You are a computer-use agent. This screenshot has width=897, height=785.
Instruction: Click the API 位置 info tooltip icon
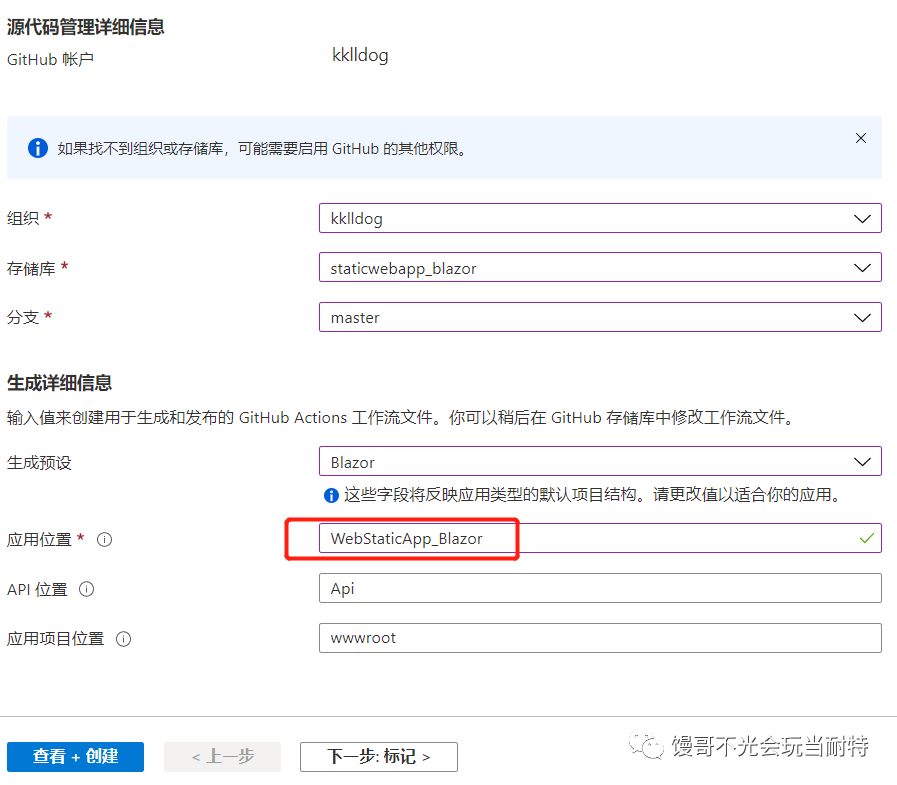tap(86, 589)
